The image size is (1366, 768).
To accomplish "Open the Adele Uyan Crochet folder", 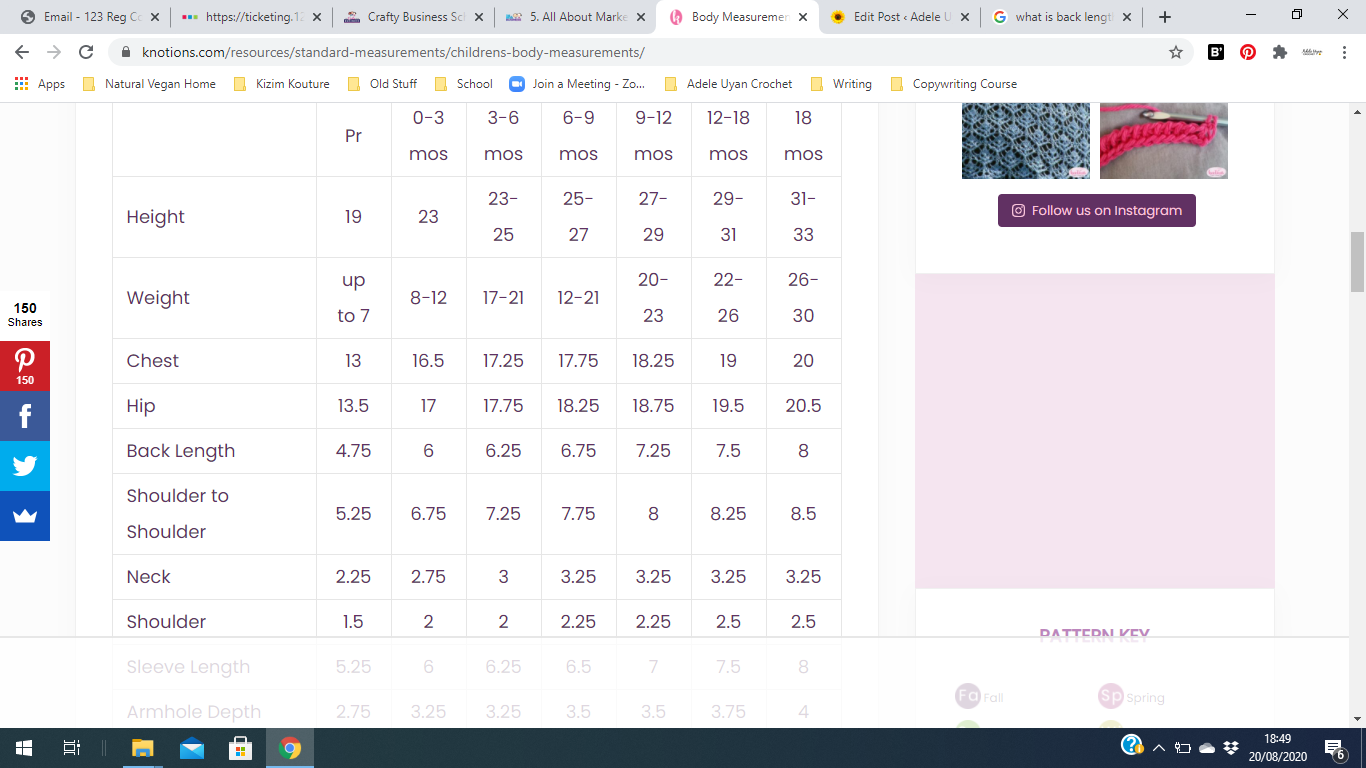I will pos(729,84).
